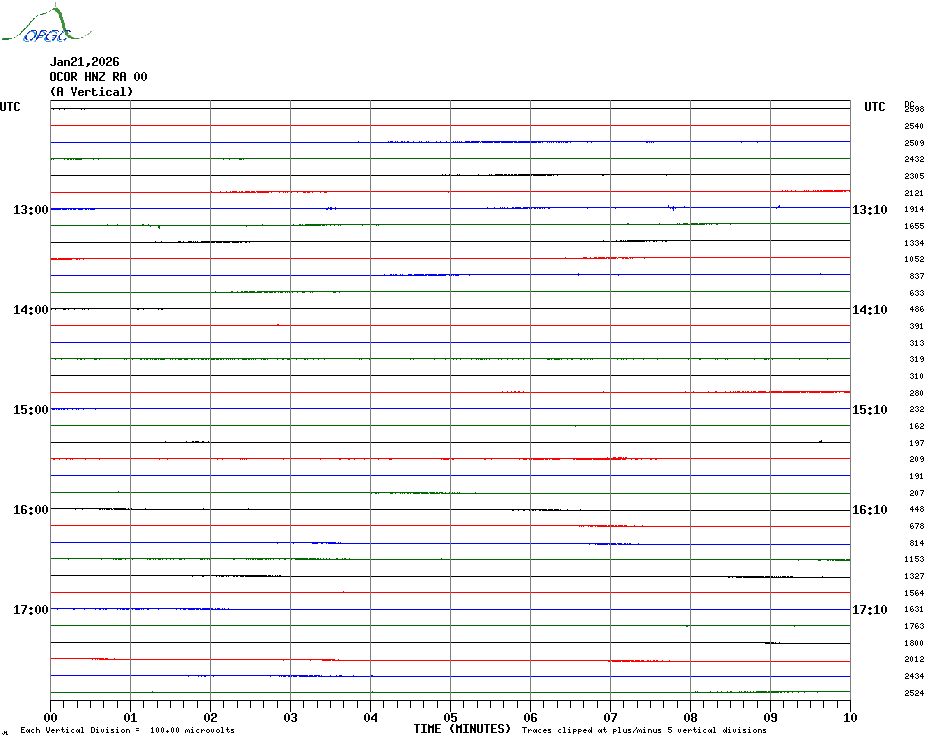Click the DC offset value 162
Screen dimensions: 930x744
tap(916, 426)
